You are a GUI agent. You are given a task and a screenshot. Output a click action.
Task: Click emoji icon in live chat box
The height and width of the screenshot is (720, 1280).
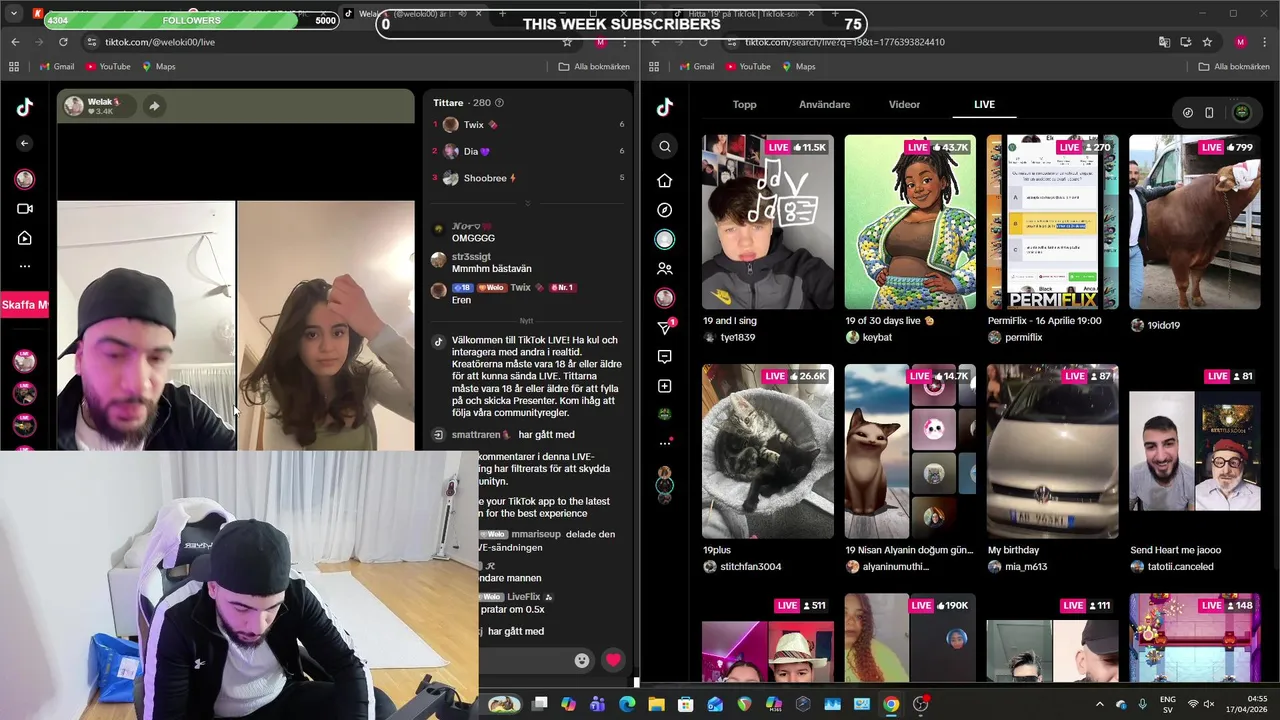pyautogui.click(x=582, y=660)
